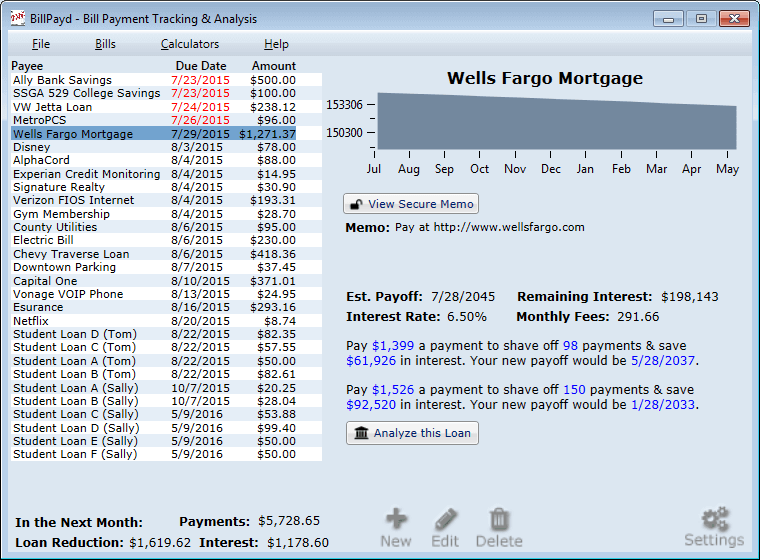The width and height of the screenshot is (760, 560).
Task: Click the $1,619.62 loan reduction value
Action: pyautogui.click(x=160, y=543)
